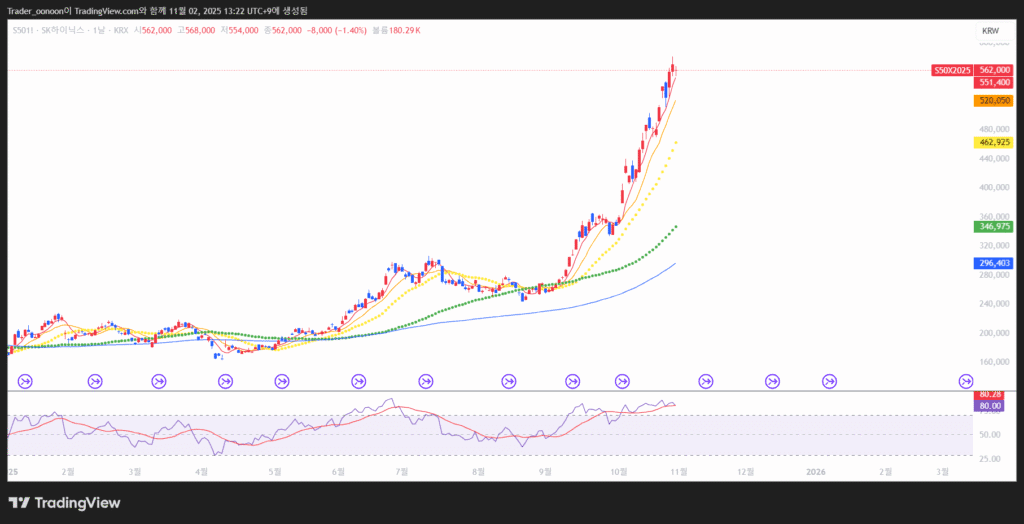Click the green 346,975 price label
The image size is (1024, 524).
pyautogui.click(x=994, y=227)
